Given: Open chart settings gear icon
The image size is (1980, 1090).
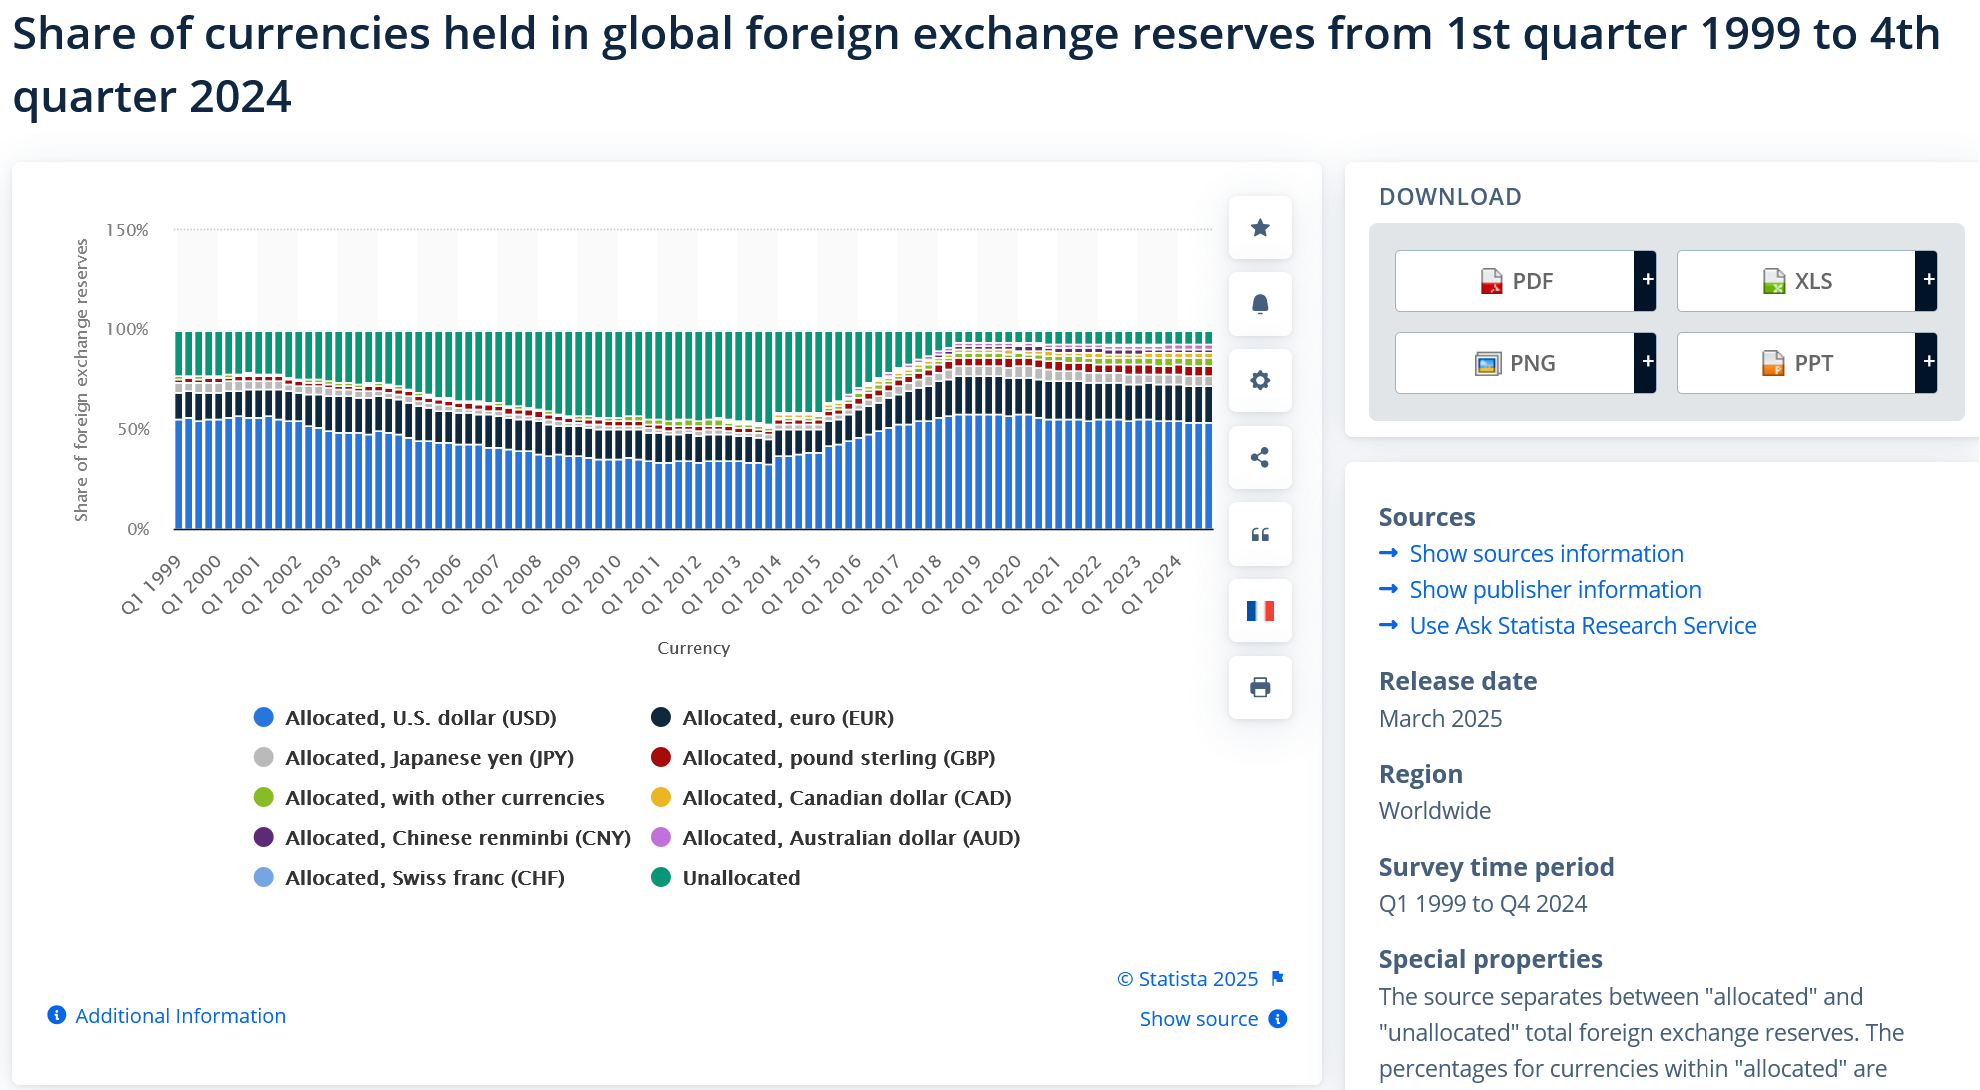Looking at the screenshot, I should point(1260,381).
